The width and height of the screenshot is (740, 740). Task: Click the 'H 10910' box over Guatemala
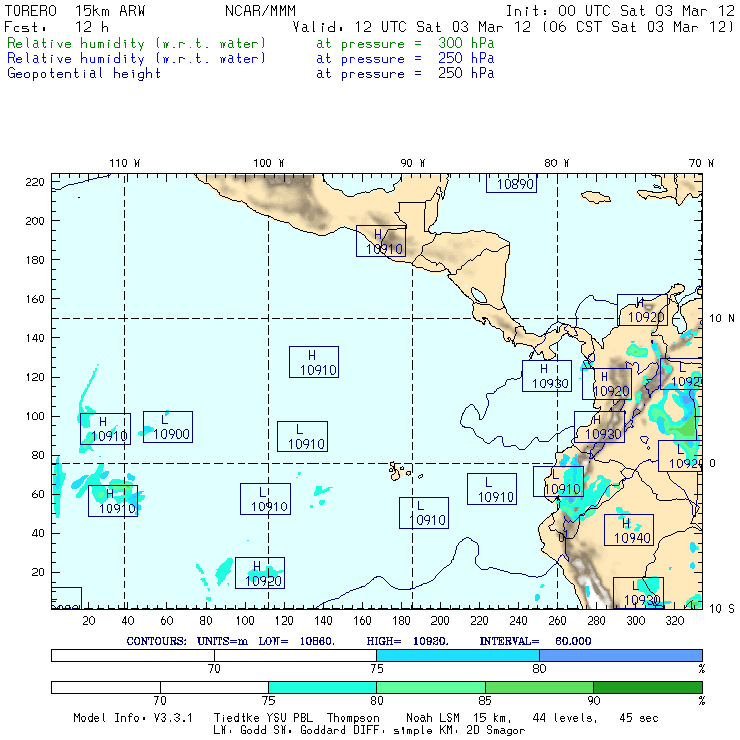click(381, 241)
